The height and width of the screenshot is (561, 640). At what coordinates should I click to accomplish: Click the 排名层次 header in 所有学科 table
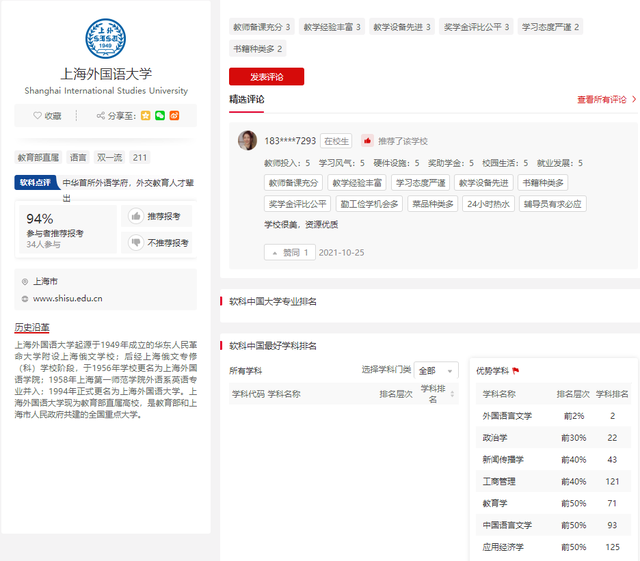[396, 394]
